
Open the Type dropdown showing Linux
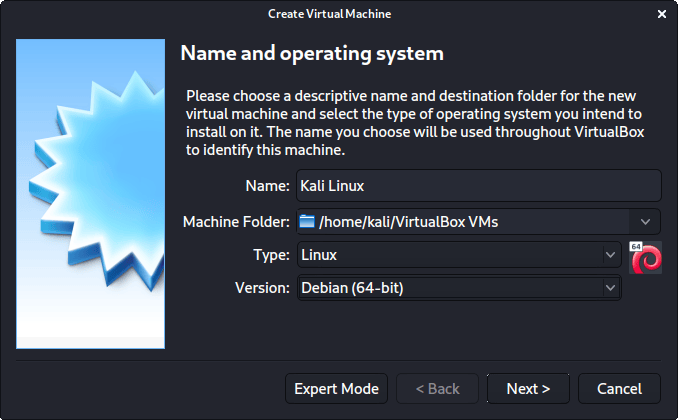(459, 255)
